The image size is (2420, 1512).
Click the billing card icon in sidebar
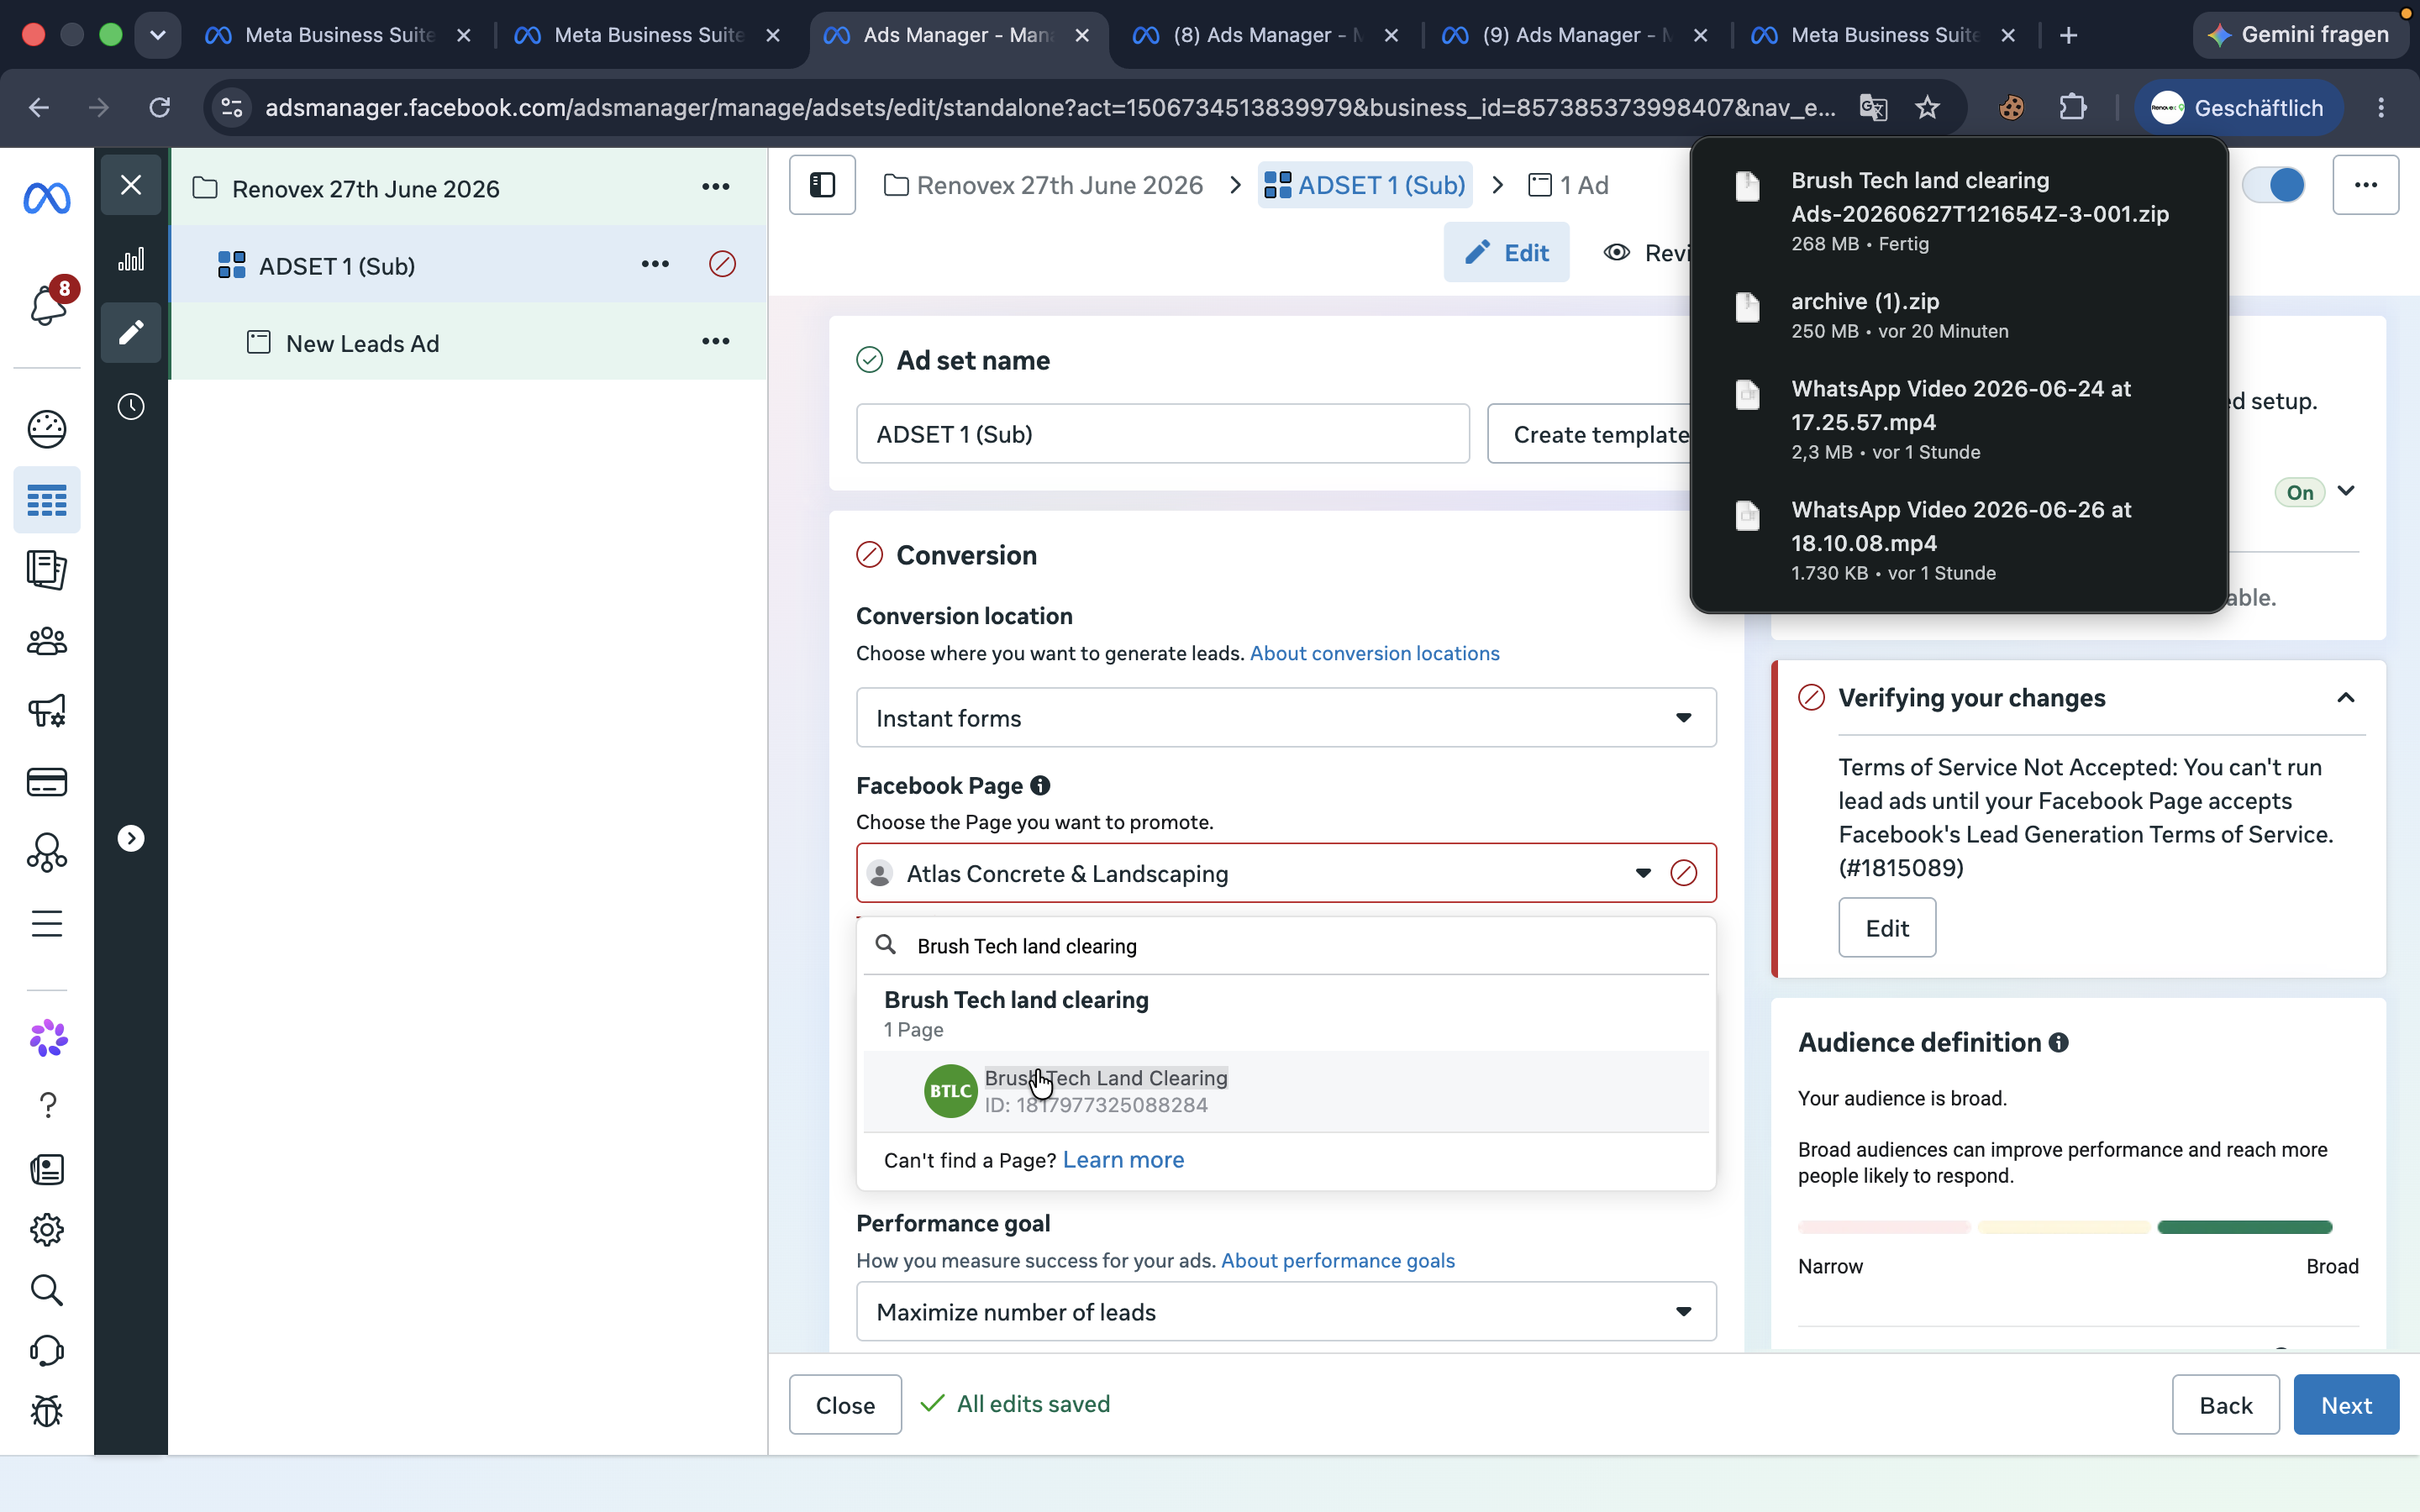(x=47, y=782)
